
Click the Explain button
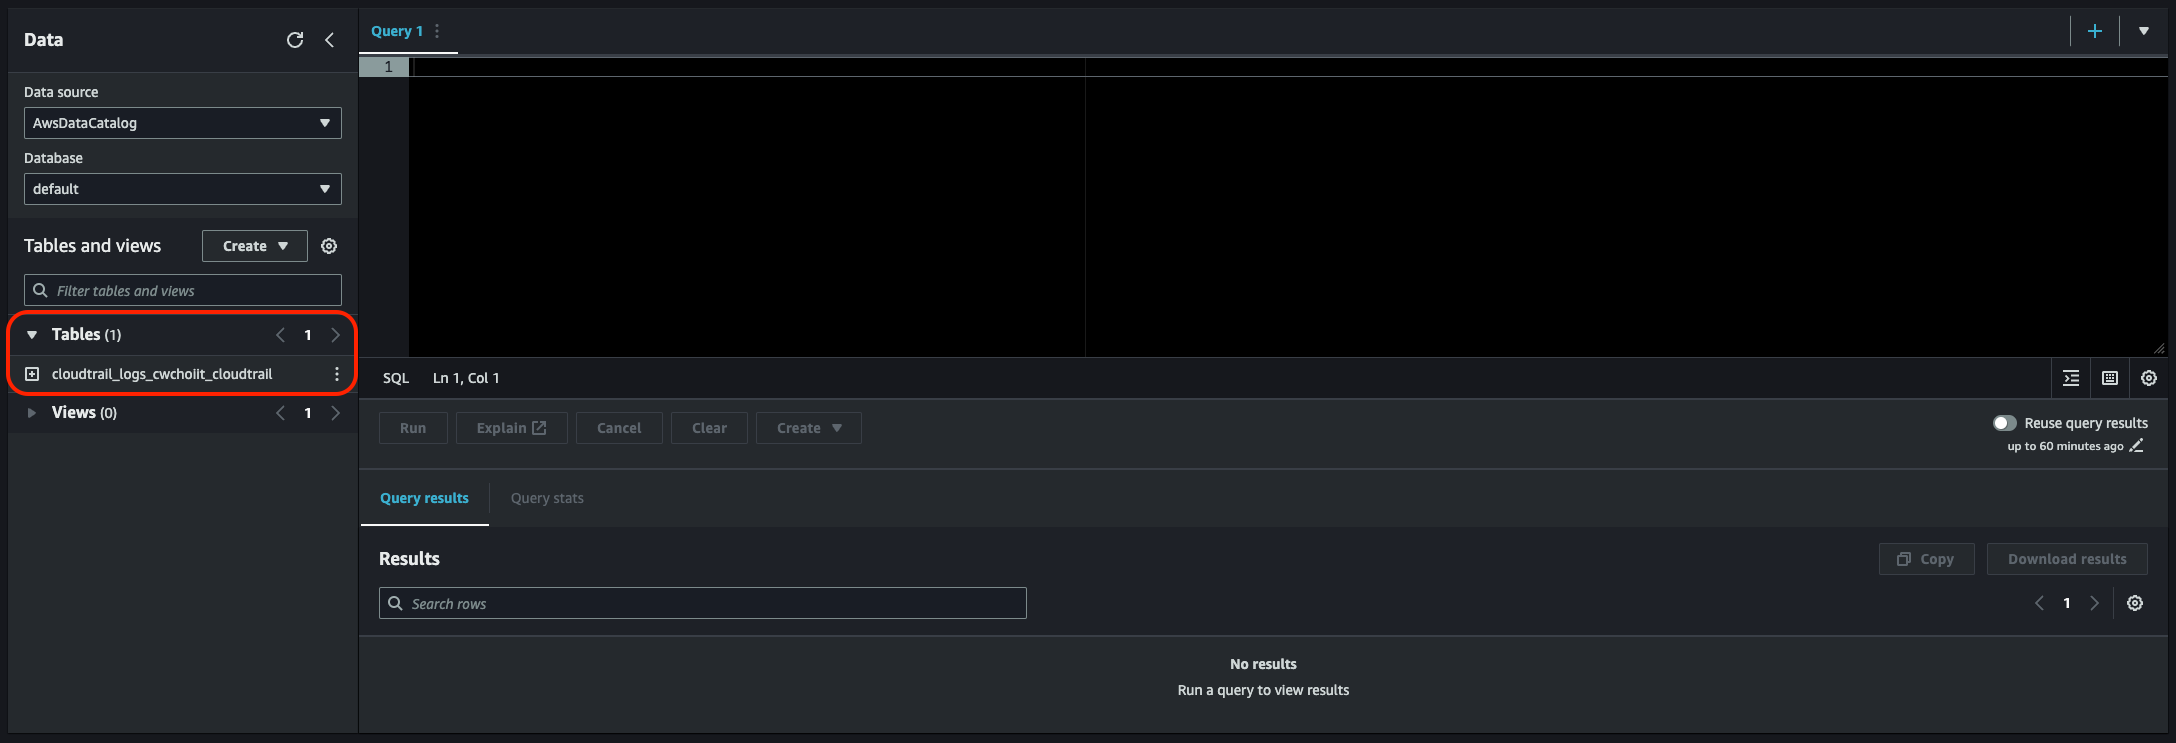point(512,428)
